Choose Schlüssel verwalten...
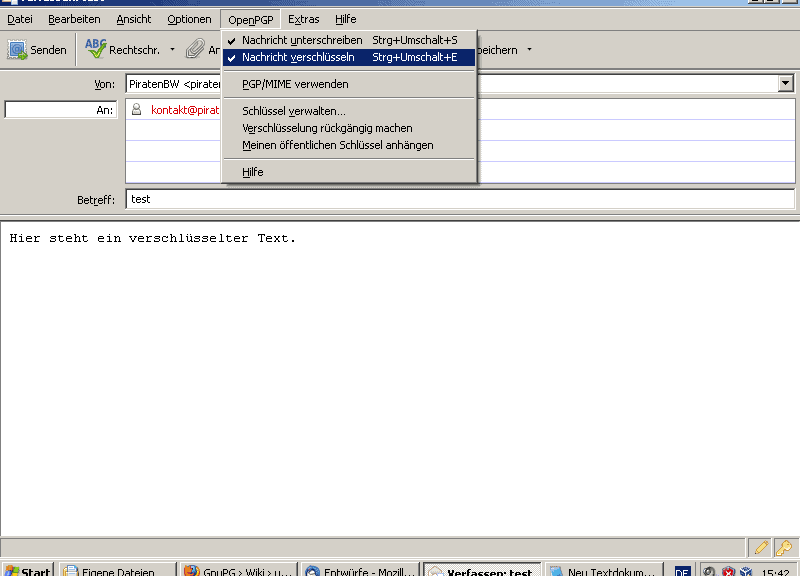Image resolution: width=800 pixels, height=576 pixels. (x=349, y=111)
